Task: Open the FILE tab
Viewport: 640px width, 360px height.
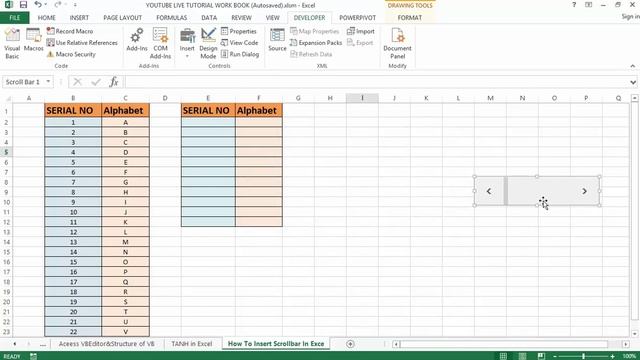Action: coord(15,18)
